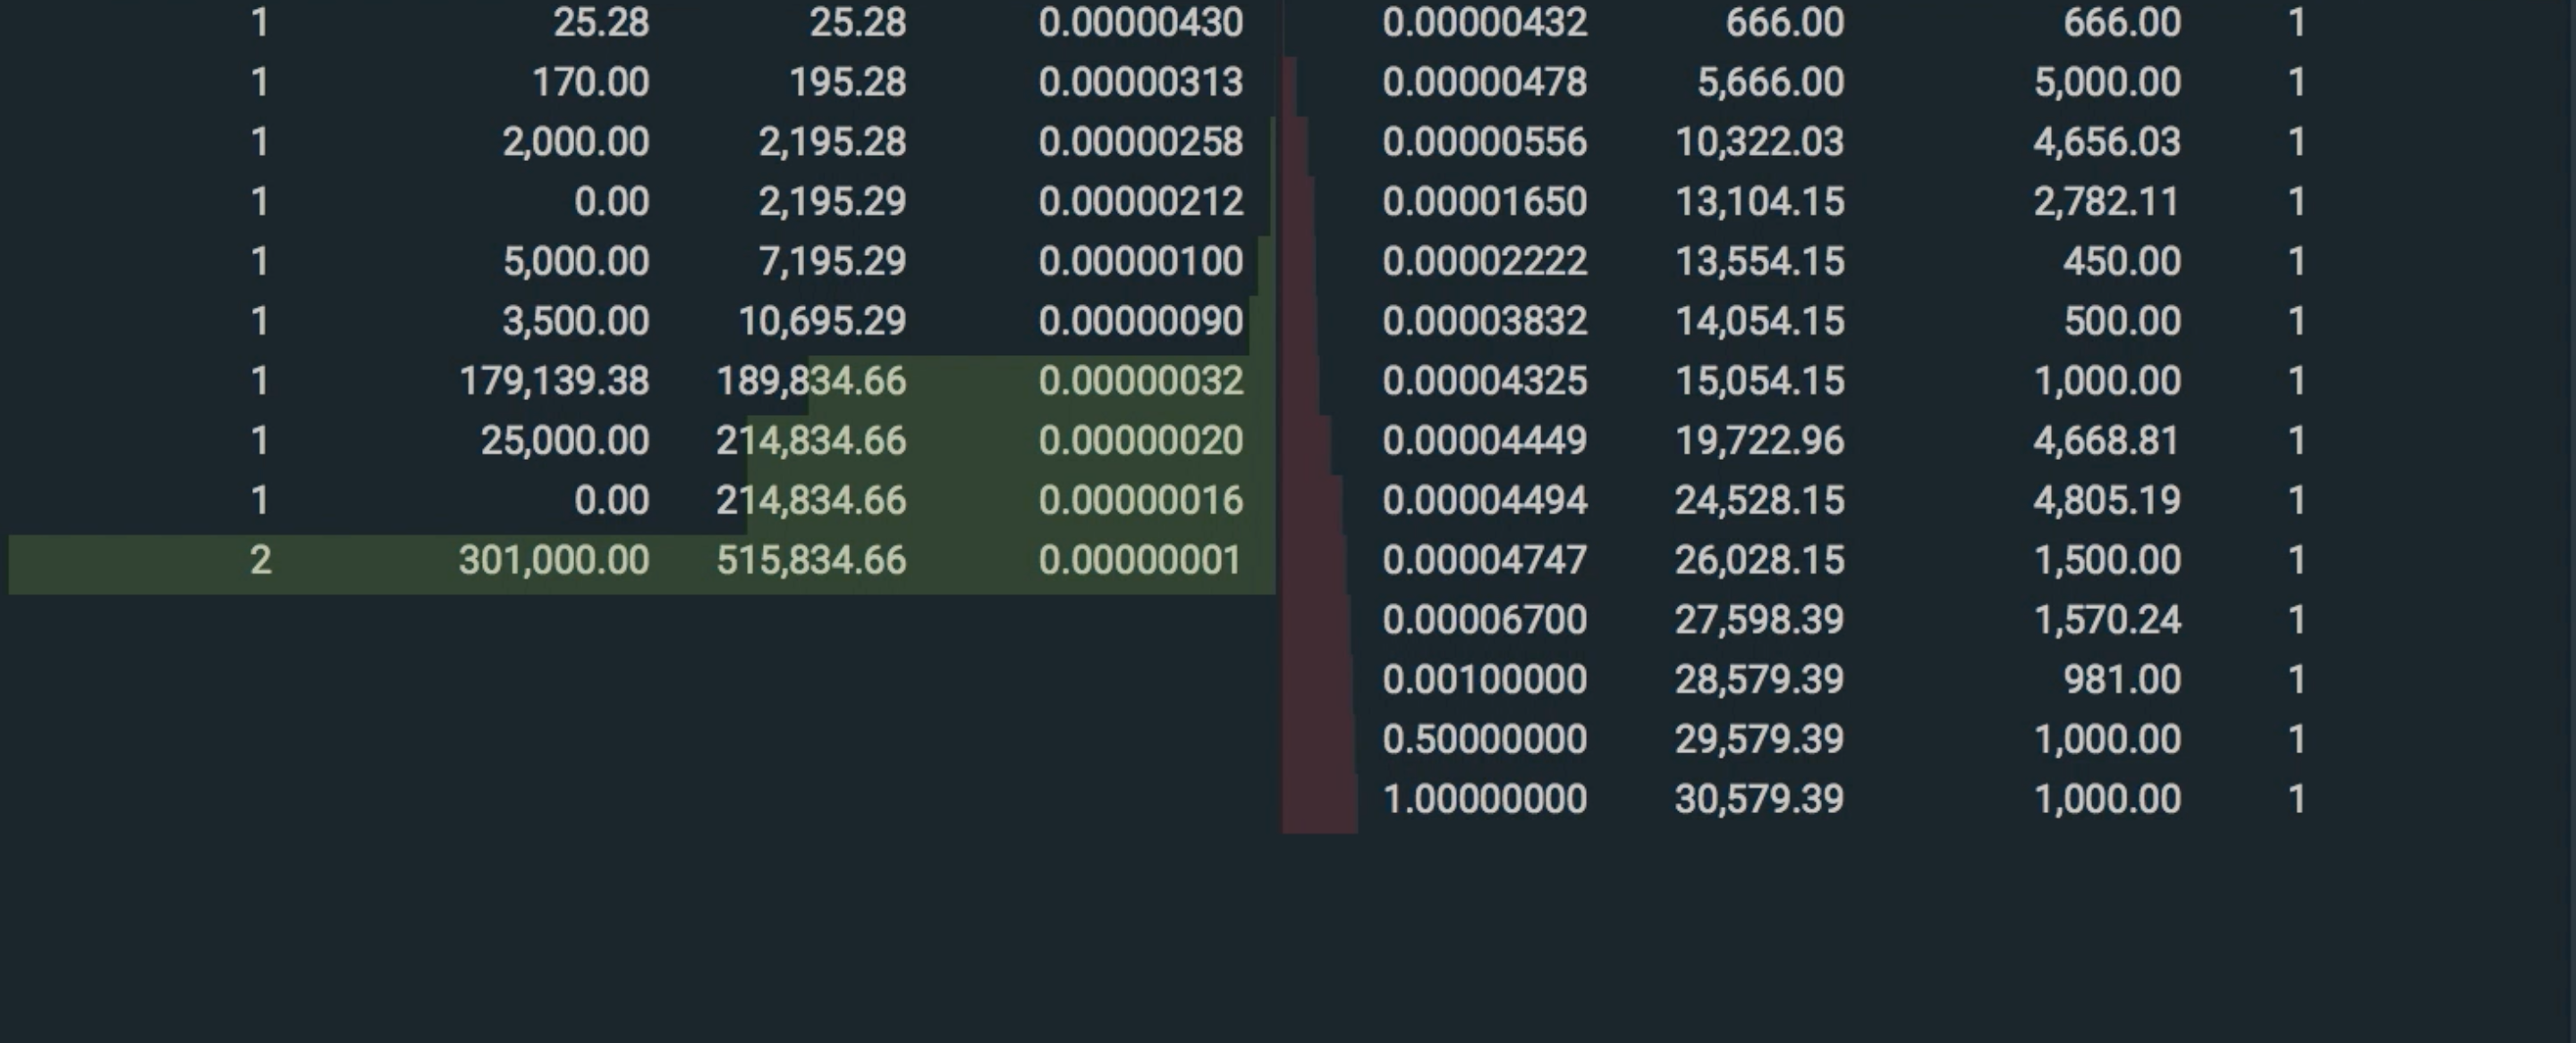Select bid at 0.00000100
Image resolution: width=2576 pixels, height=1043 pixels.
1140,262
